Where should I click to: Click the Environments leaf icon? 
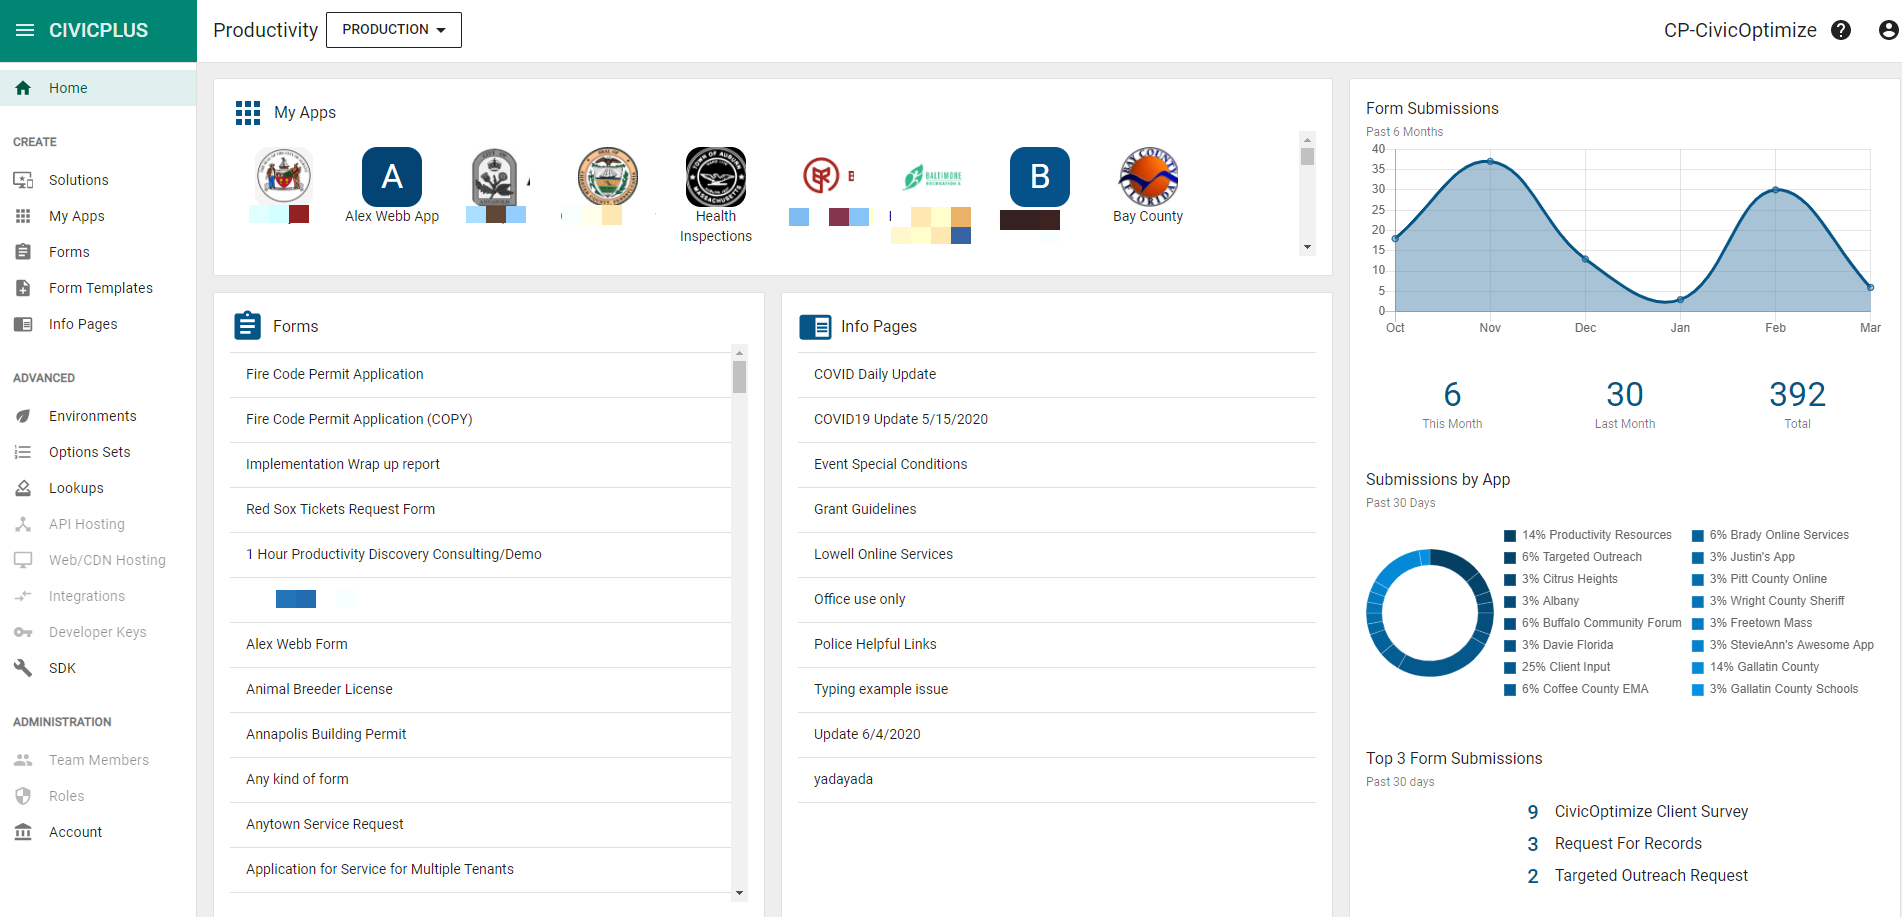pos(23,416)
